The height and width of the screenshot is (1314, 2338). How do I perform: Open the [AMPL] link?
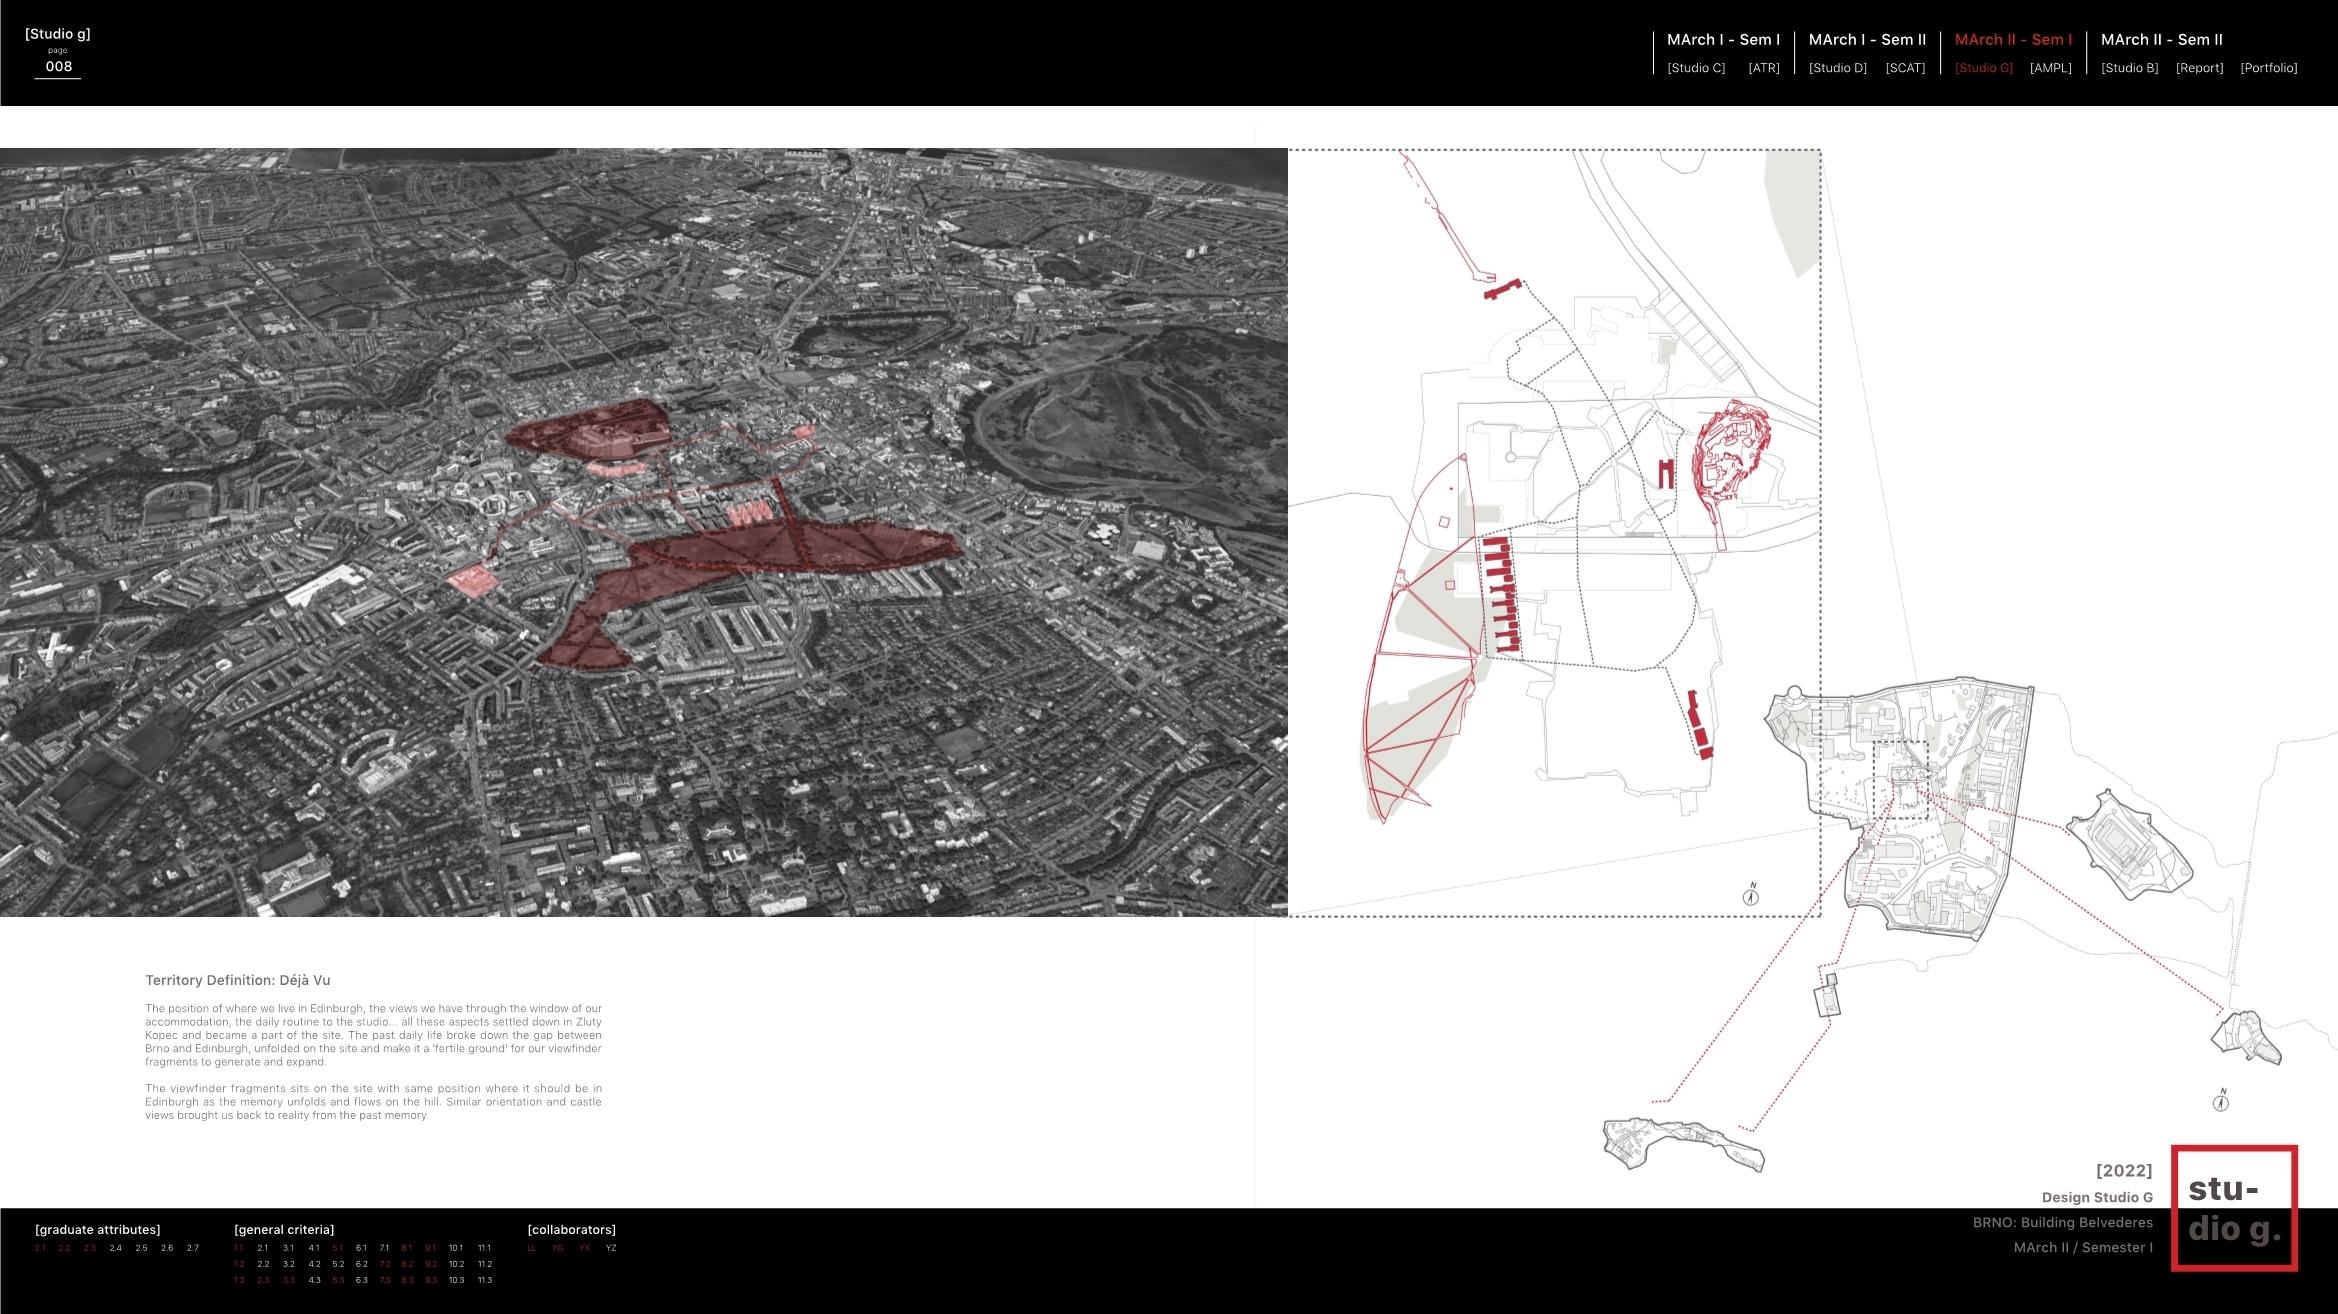point(2050,68)
